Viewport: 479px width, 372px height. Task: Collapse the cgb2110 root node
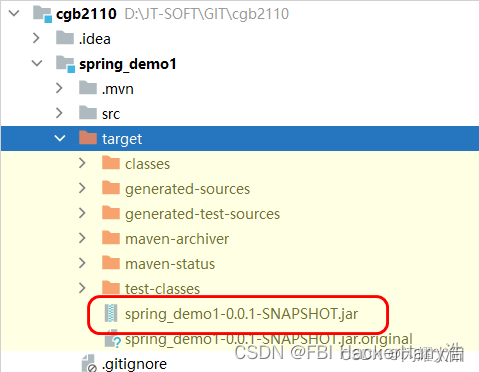coord(14,14)
